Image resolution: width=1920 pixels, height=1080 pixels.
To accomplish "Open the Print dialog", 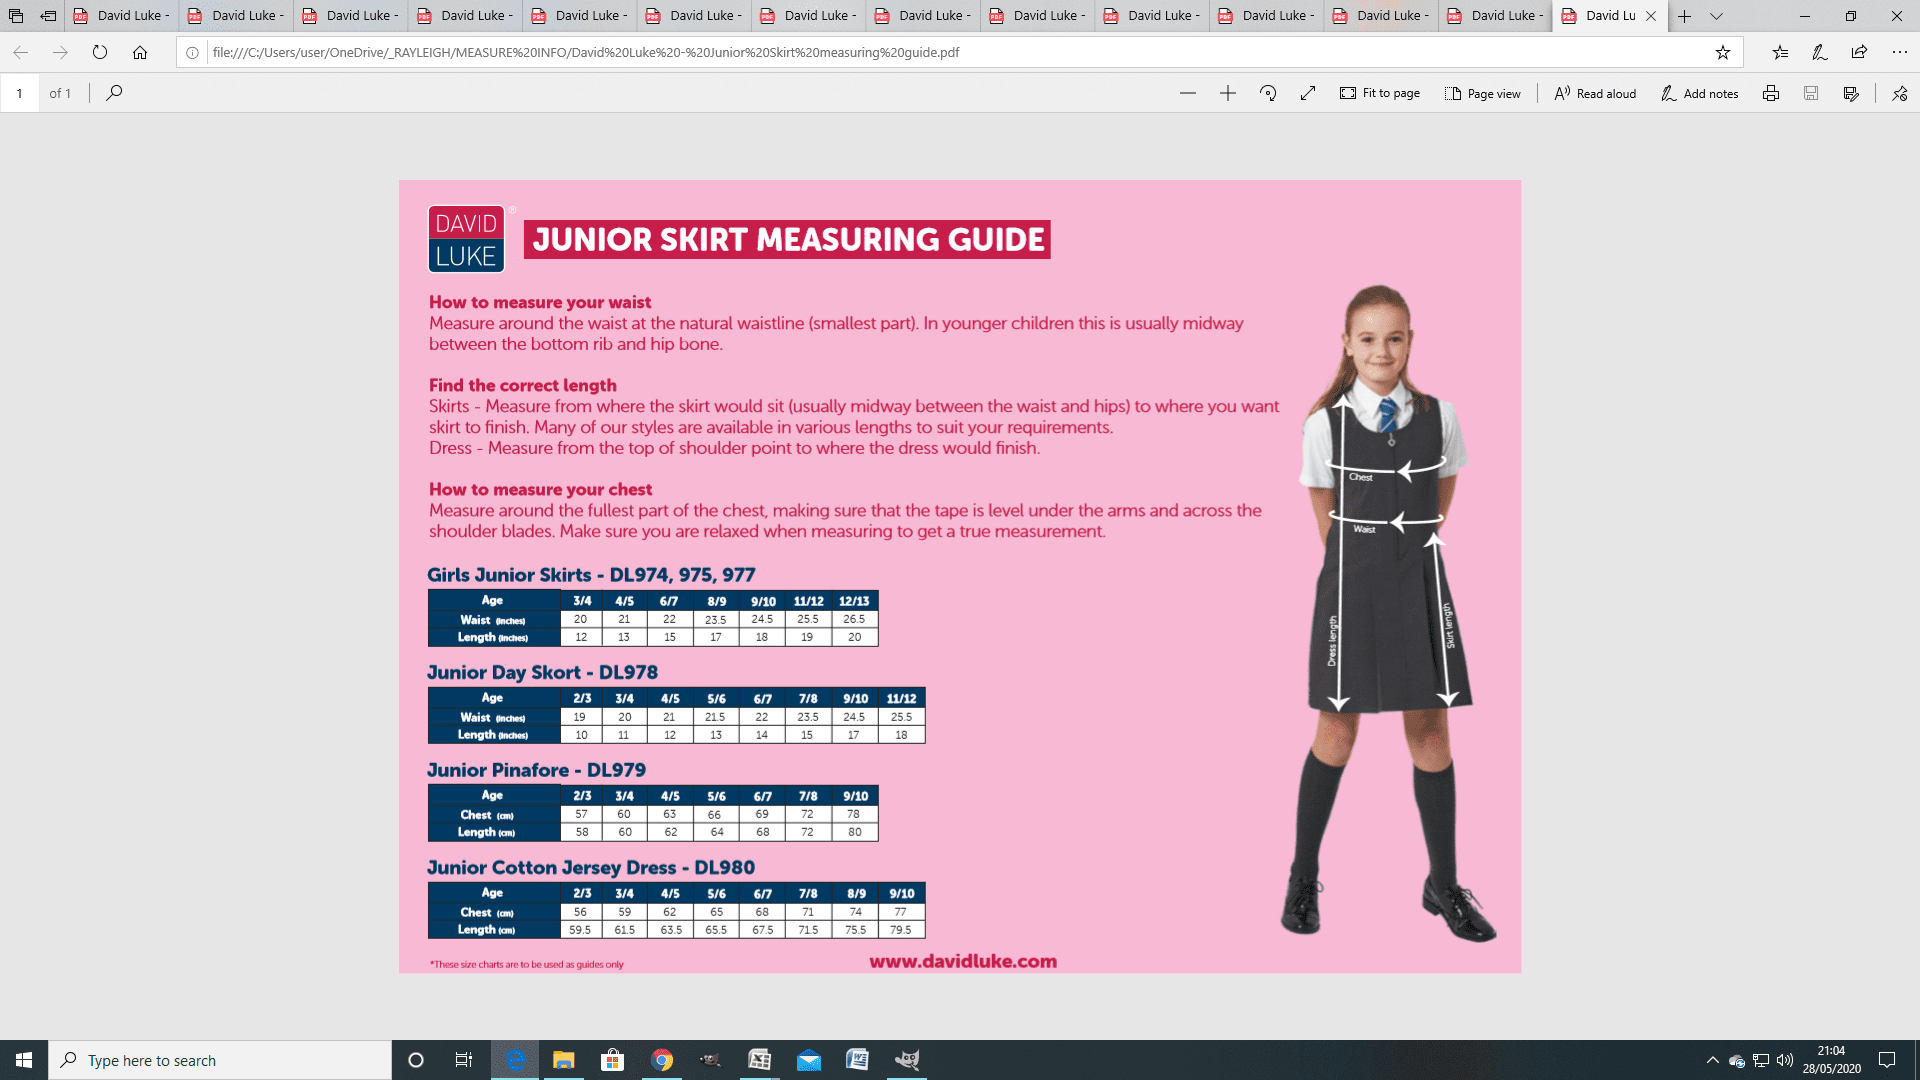I will pos(1771,93).
